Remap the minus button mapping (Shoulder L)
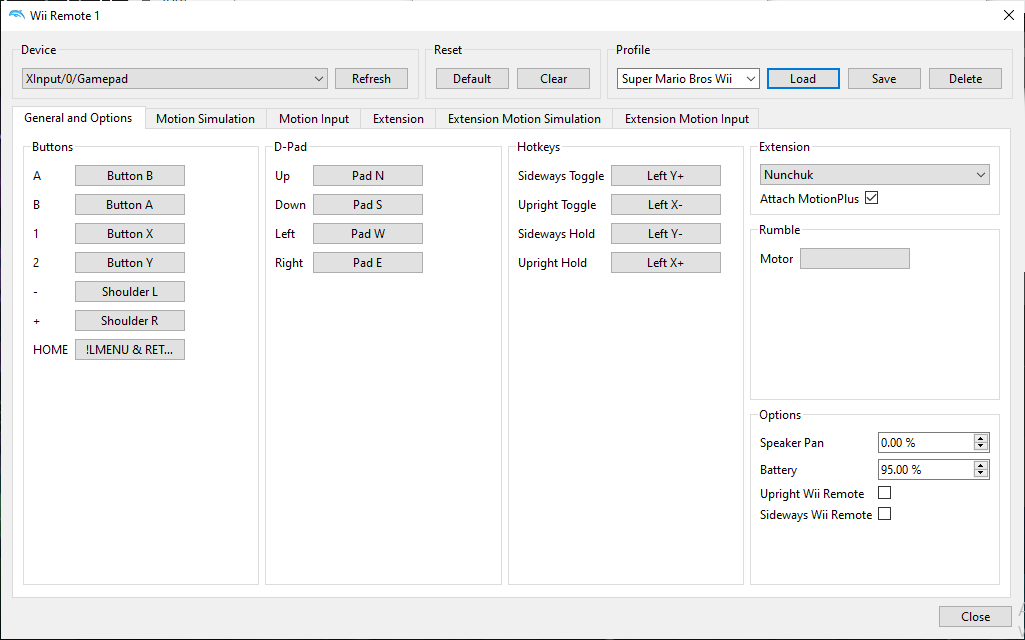The image size is (1025, 640). click(129, 292)
